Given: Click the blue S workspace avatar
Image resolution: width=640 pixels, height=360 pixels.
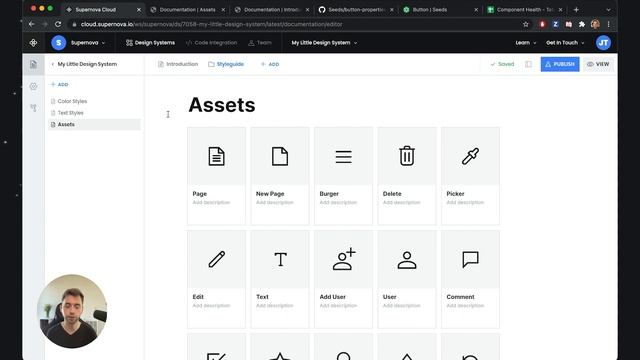Looking at the screenshot, I should coord(58,42).
